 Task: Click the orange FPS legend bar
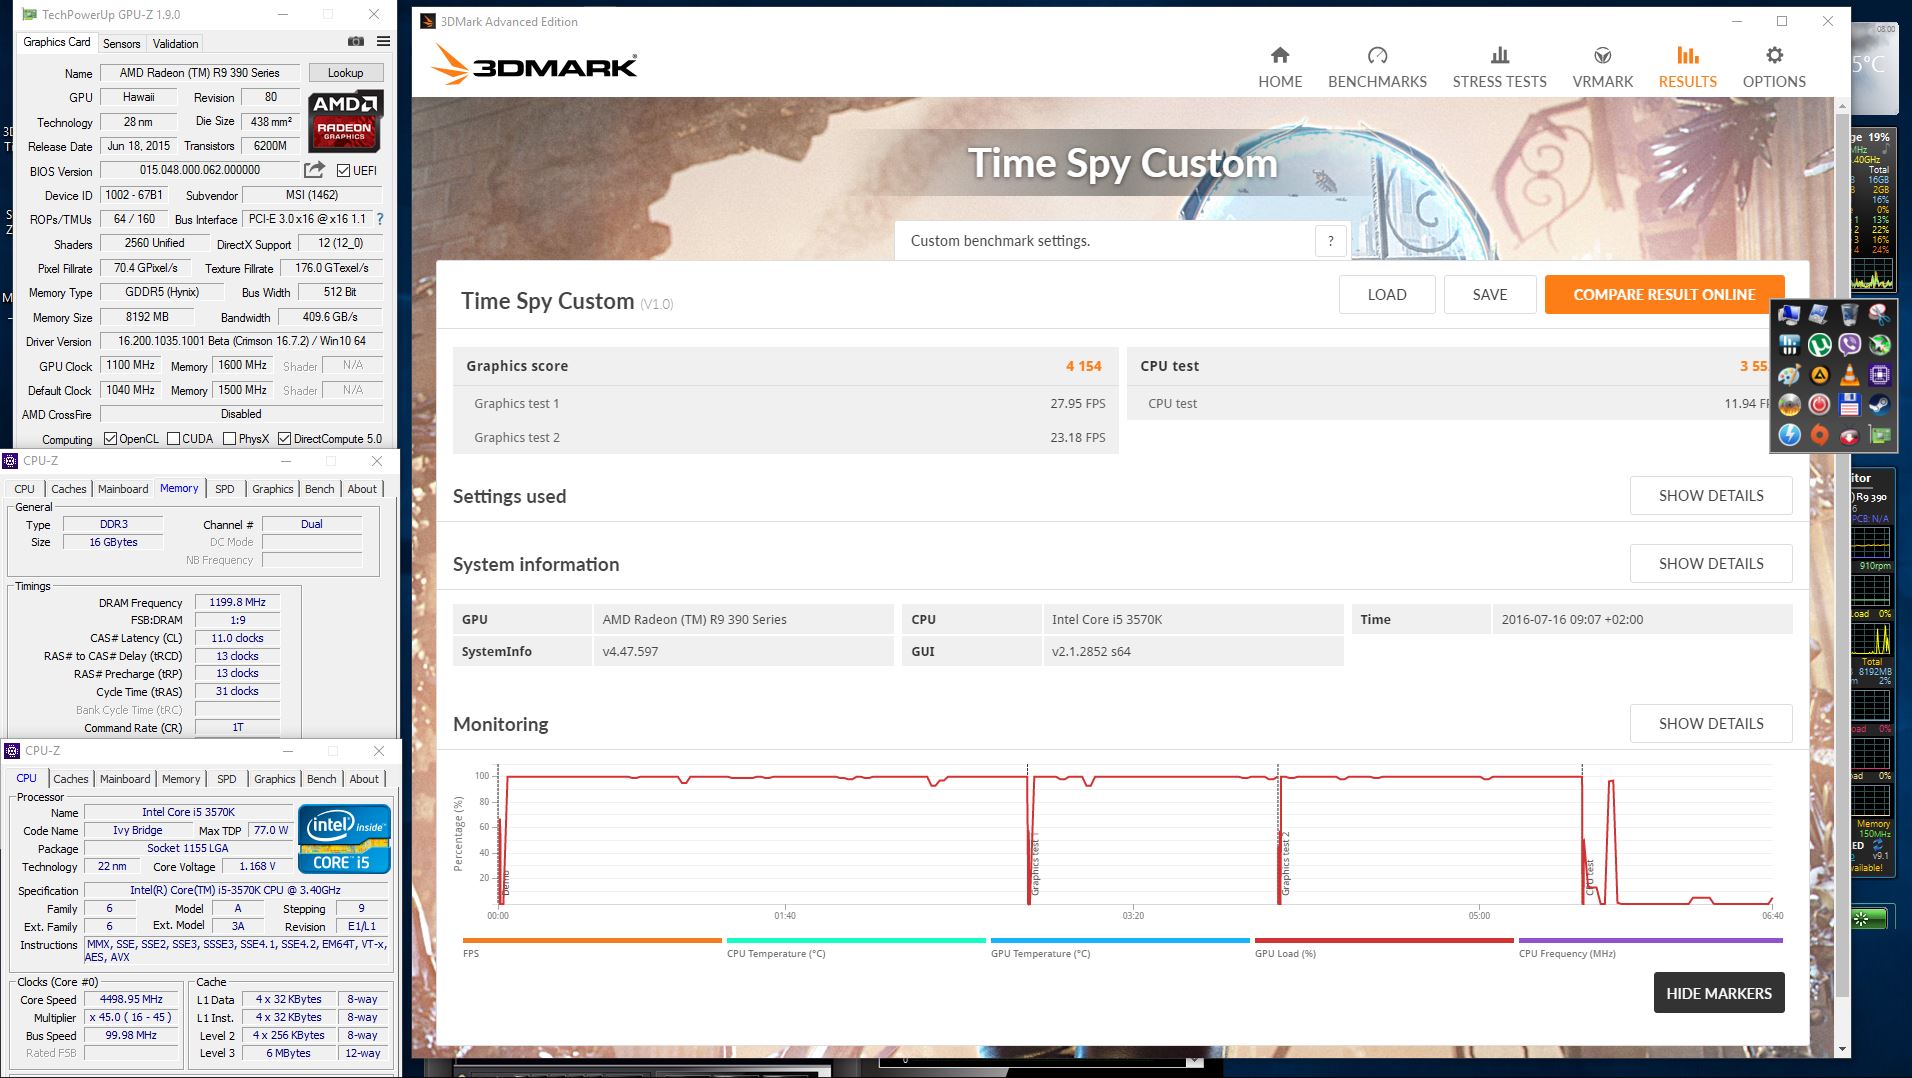(592, 940)
